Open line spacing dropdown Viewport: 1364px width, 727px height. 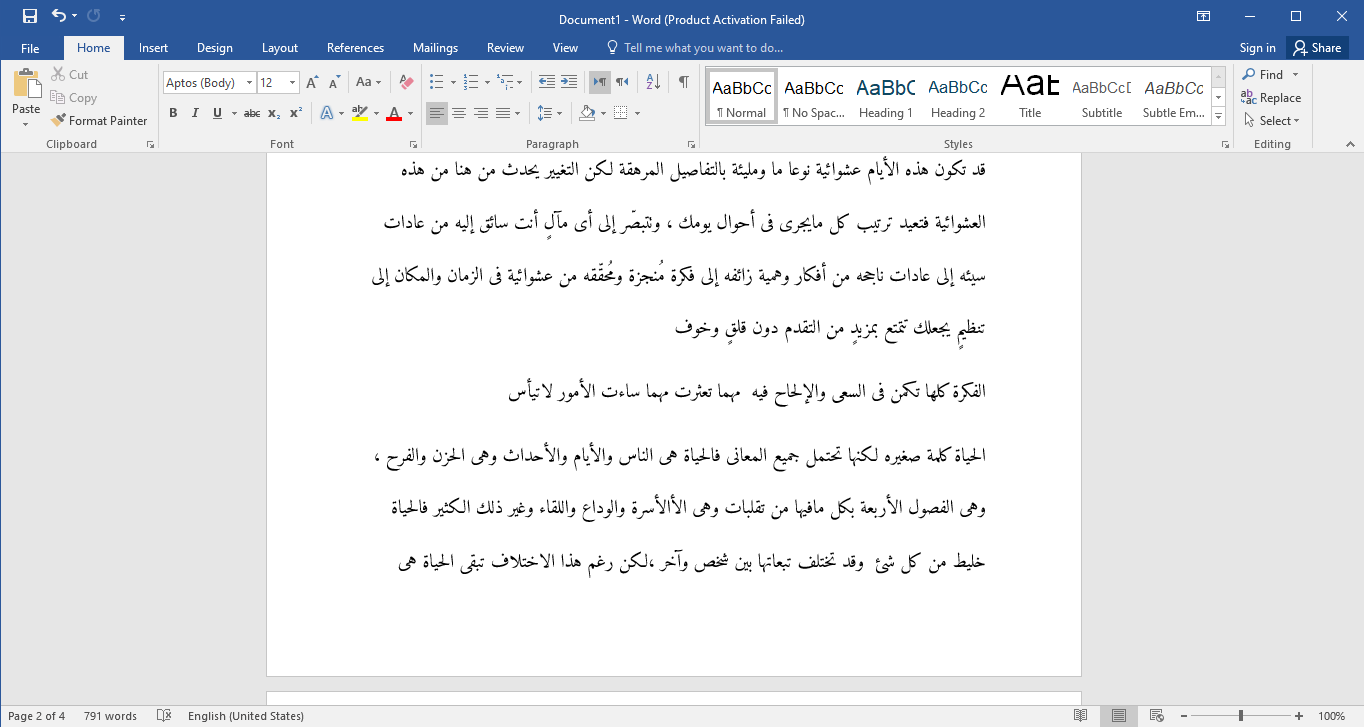coord(560,113)
